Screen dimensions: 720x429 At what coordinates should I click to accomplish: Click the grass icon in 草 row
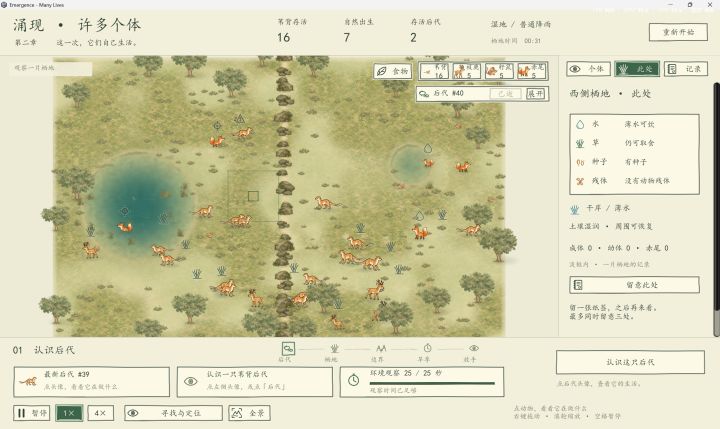coord(580,143)
